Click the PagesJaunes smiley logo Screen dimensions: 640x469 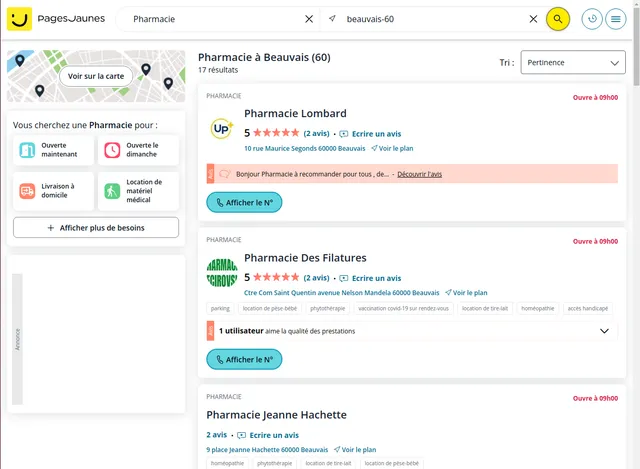(x=19, y=19)
